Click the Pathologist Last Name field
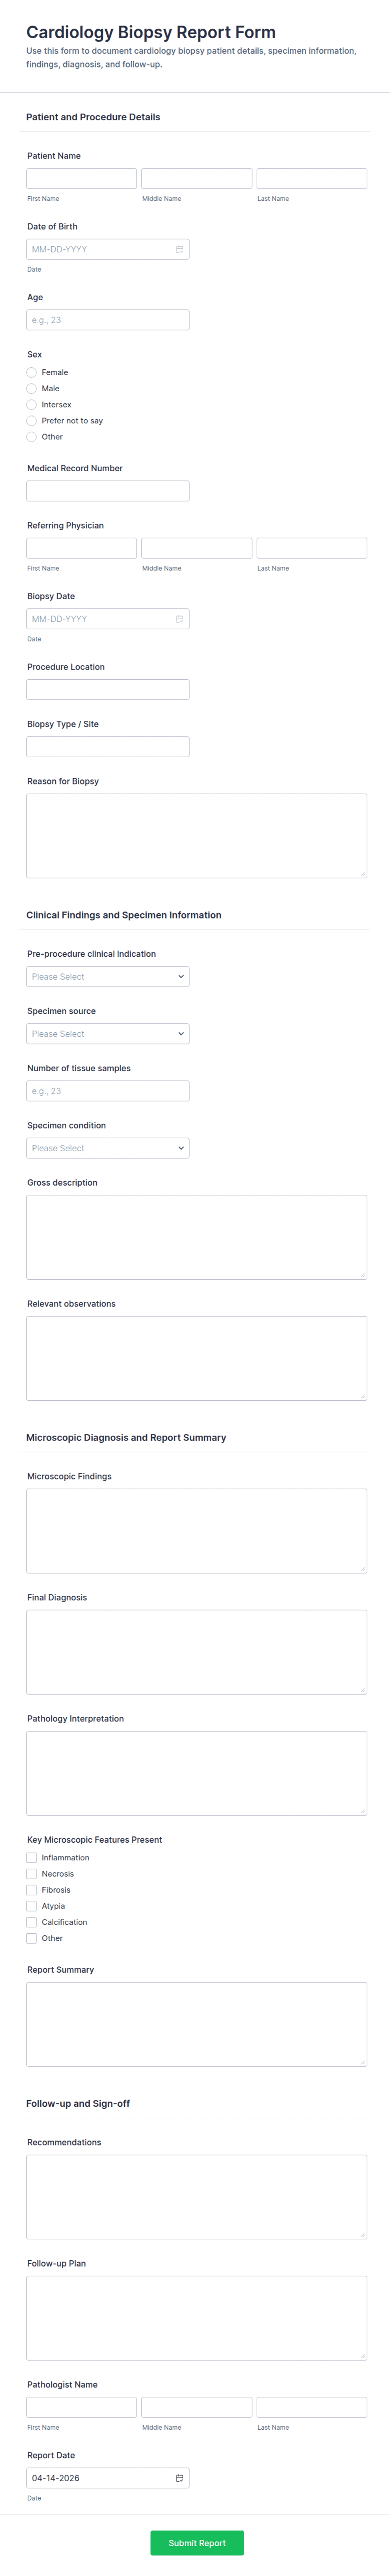This screenshot has width=390, height=2576. (312, 2407)
